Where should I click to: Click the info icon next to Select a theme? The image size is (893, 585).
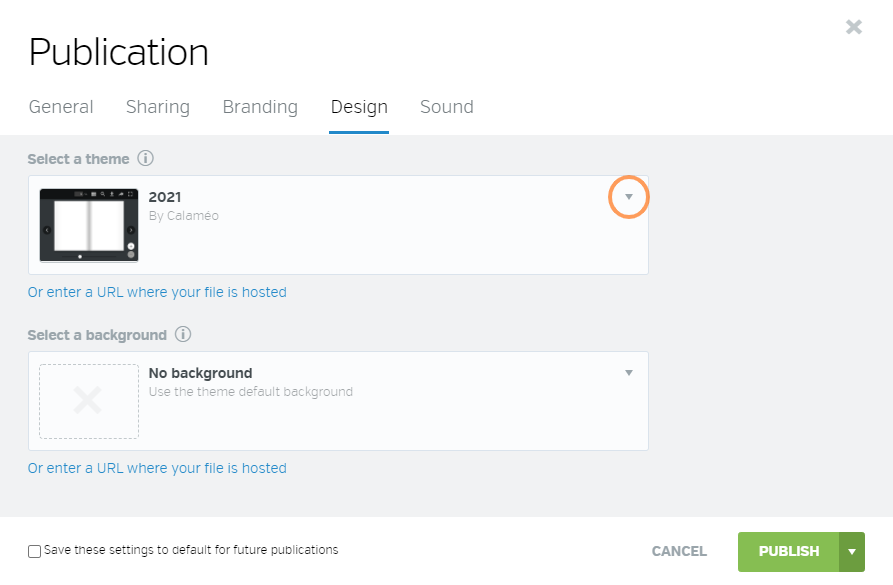pyautogui.click(x=145, y=158)
